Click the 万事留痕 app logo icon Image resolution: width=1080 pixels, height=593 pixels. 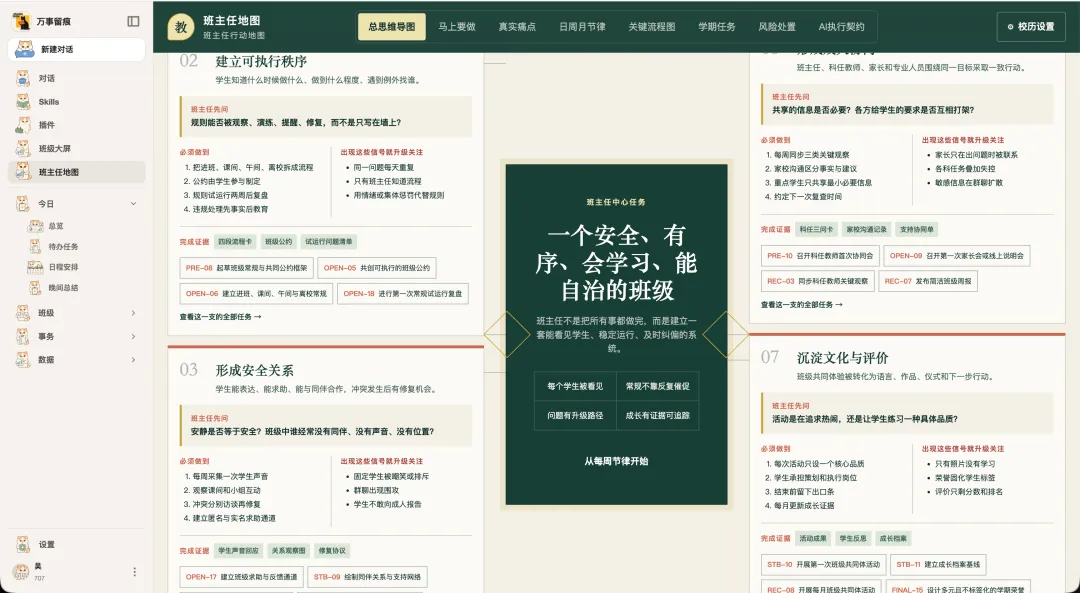22,21
